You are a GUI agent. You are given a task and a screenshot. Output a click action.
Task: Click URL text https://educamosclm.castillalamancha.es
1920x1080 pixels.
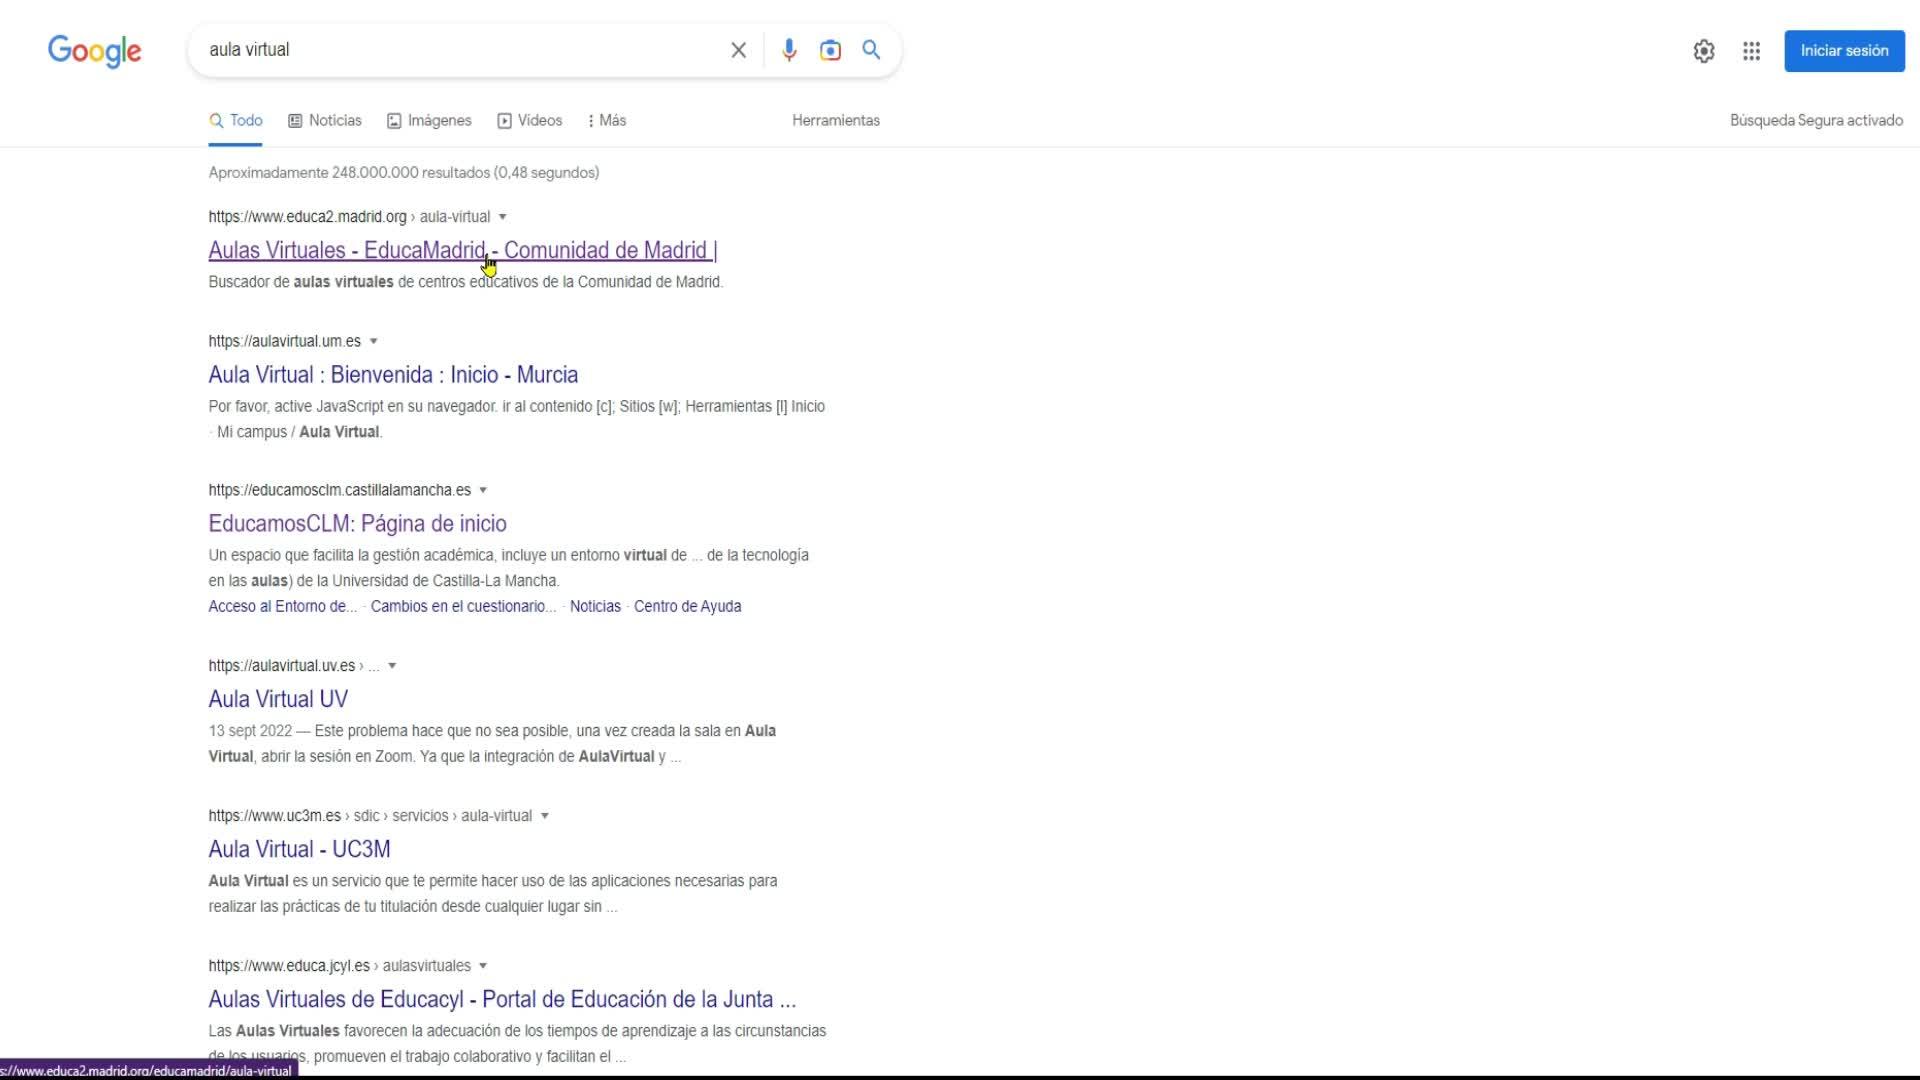(339, 490)
